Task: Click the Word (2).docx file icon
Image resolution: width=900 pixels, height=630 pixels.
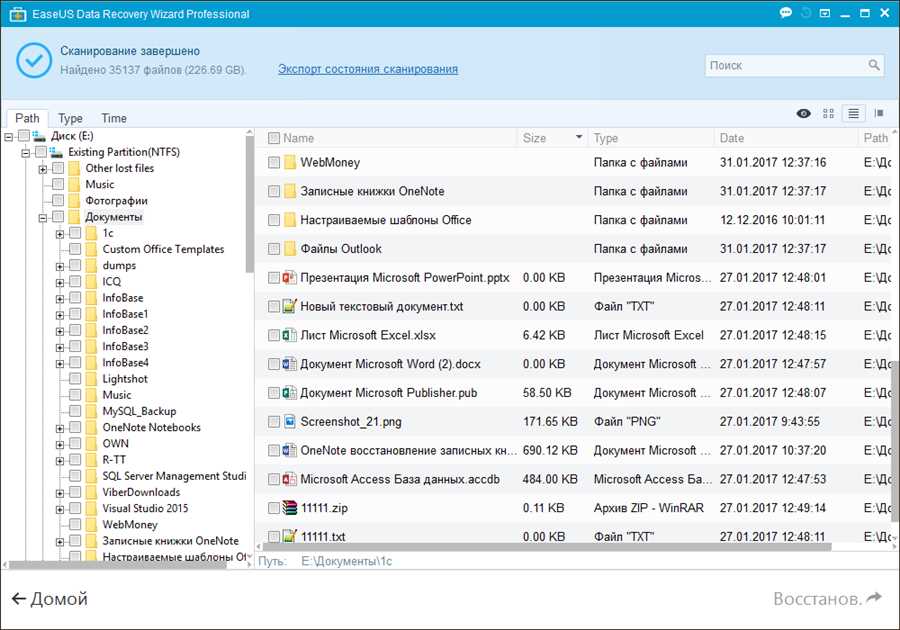Action: (290, 364)
